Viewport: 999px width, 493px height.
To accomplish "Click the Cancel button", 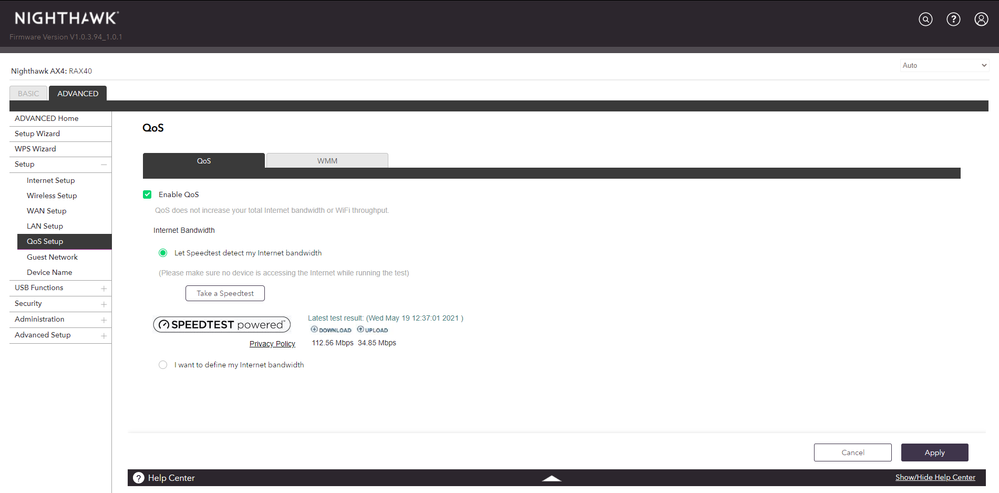I will pos(852,452).
